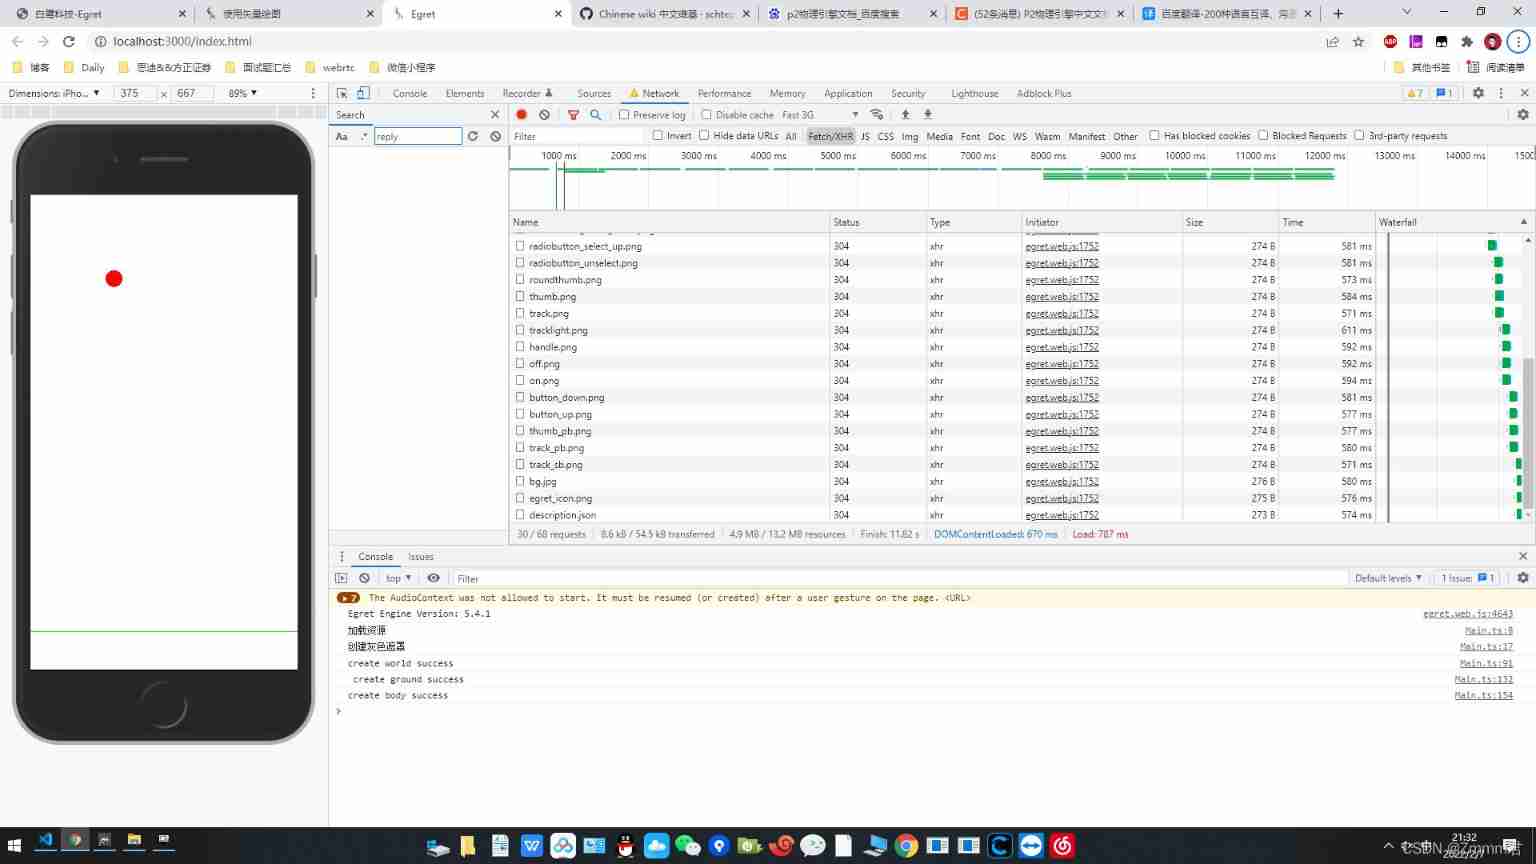This screenshot has height=864, width=1536.
Task: Create live expression with eye icon
Action: (x=433, y=578)
